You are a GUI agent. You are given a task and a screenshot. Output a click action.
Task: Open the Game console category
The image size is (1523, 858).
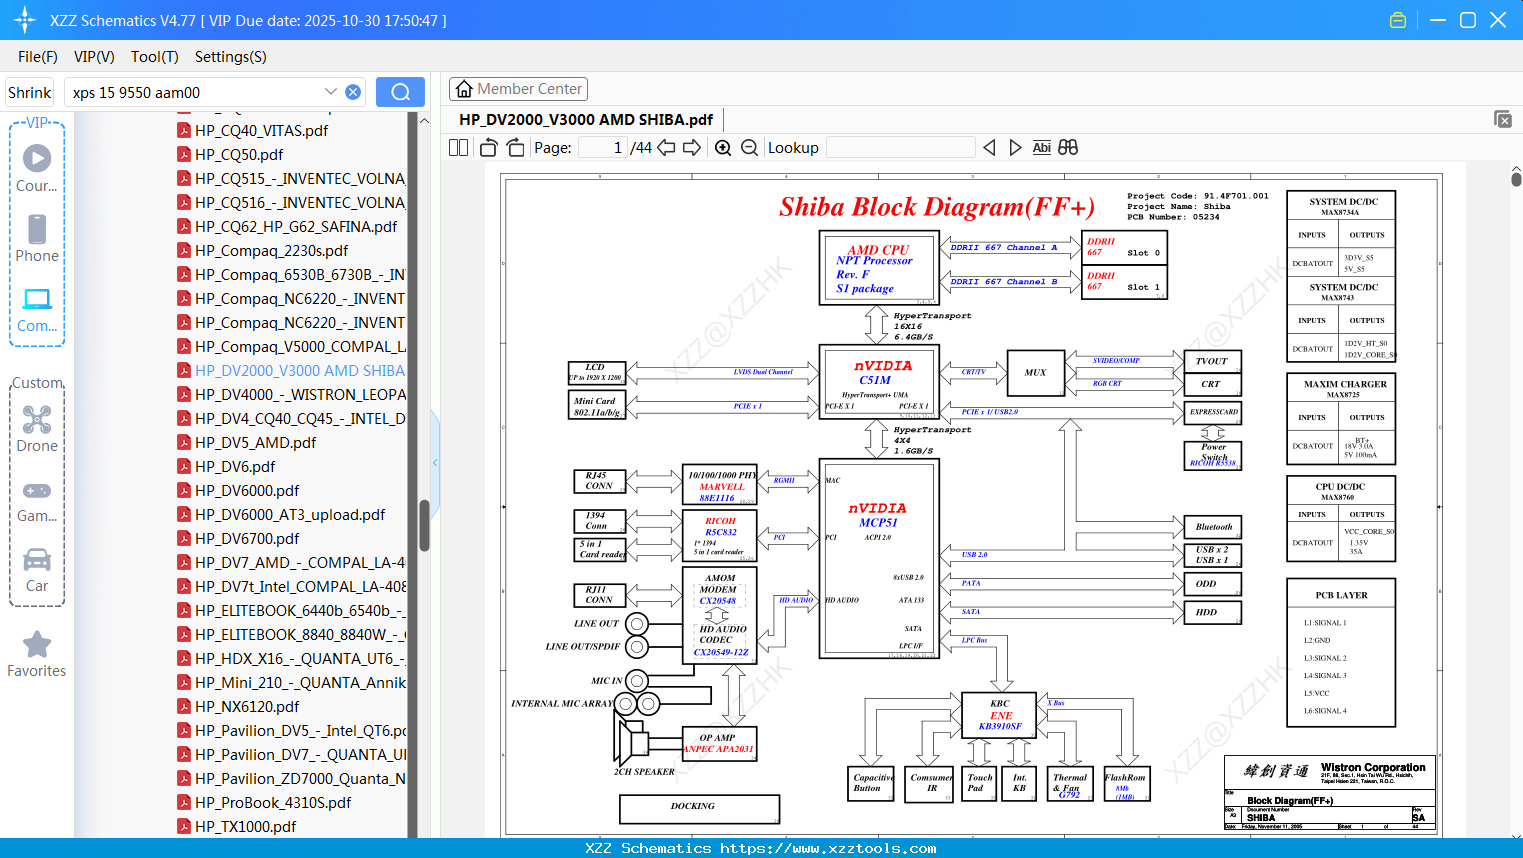pos(37,501)
